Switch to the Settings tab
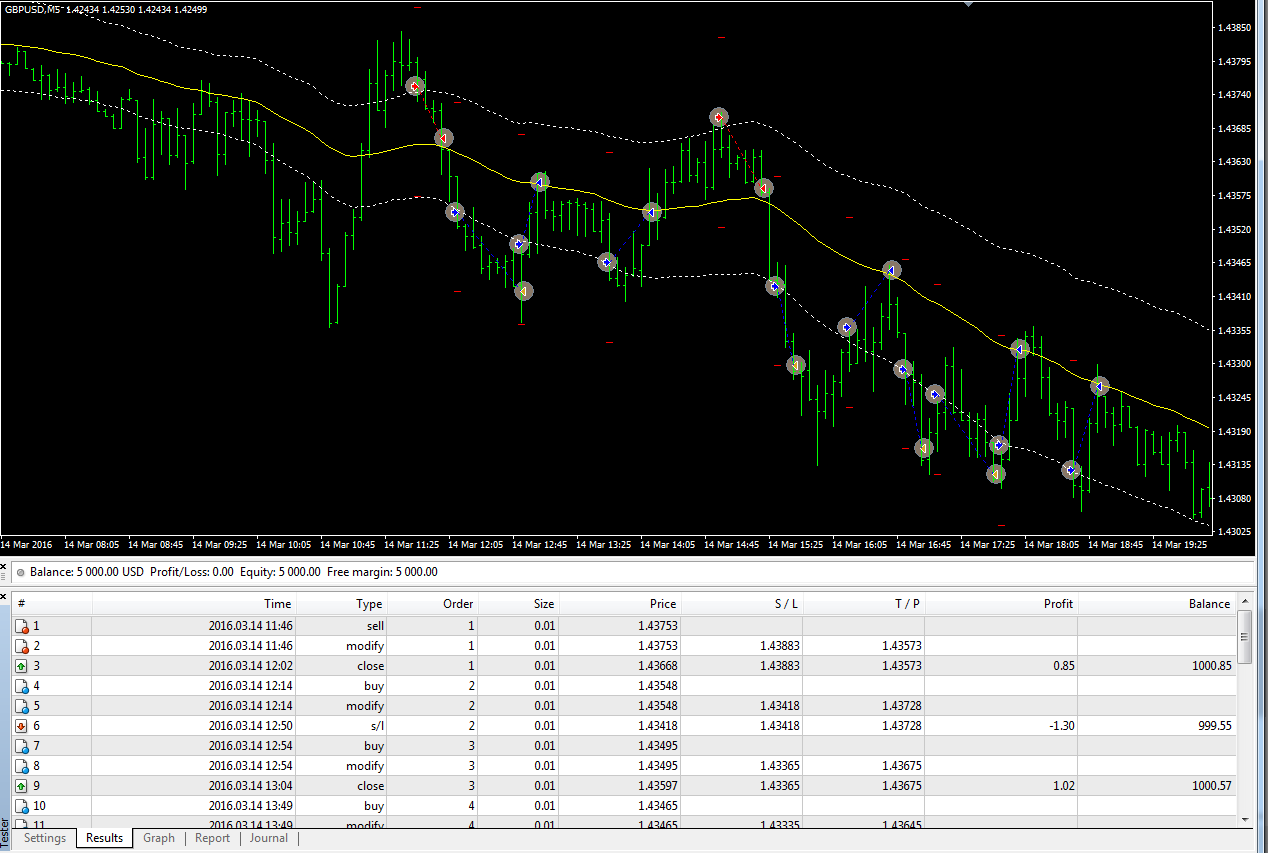 [x=45, y=838]
